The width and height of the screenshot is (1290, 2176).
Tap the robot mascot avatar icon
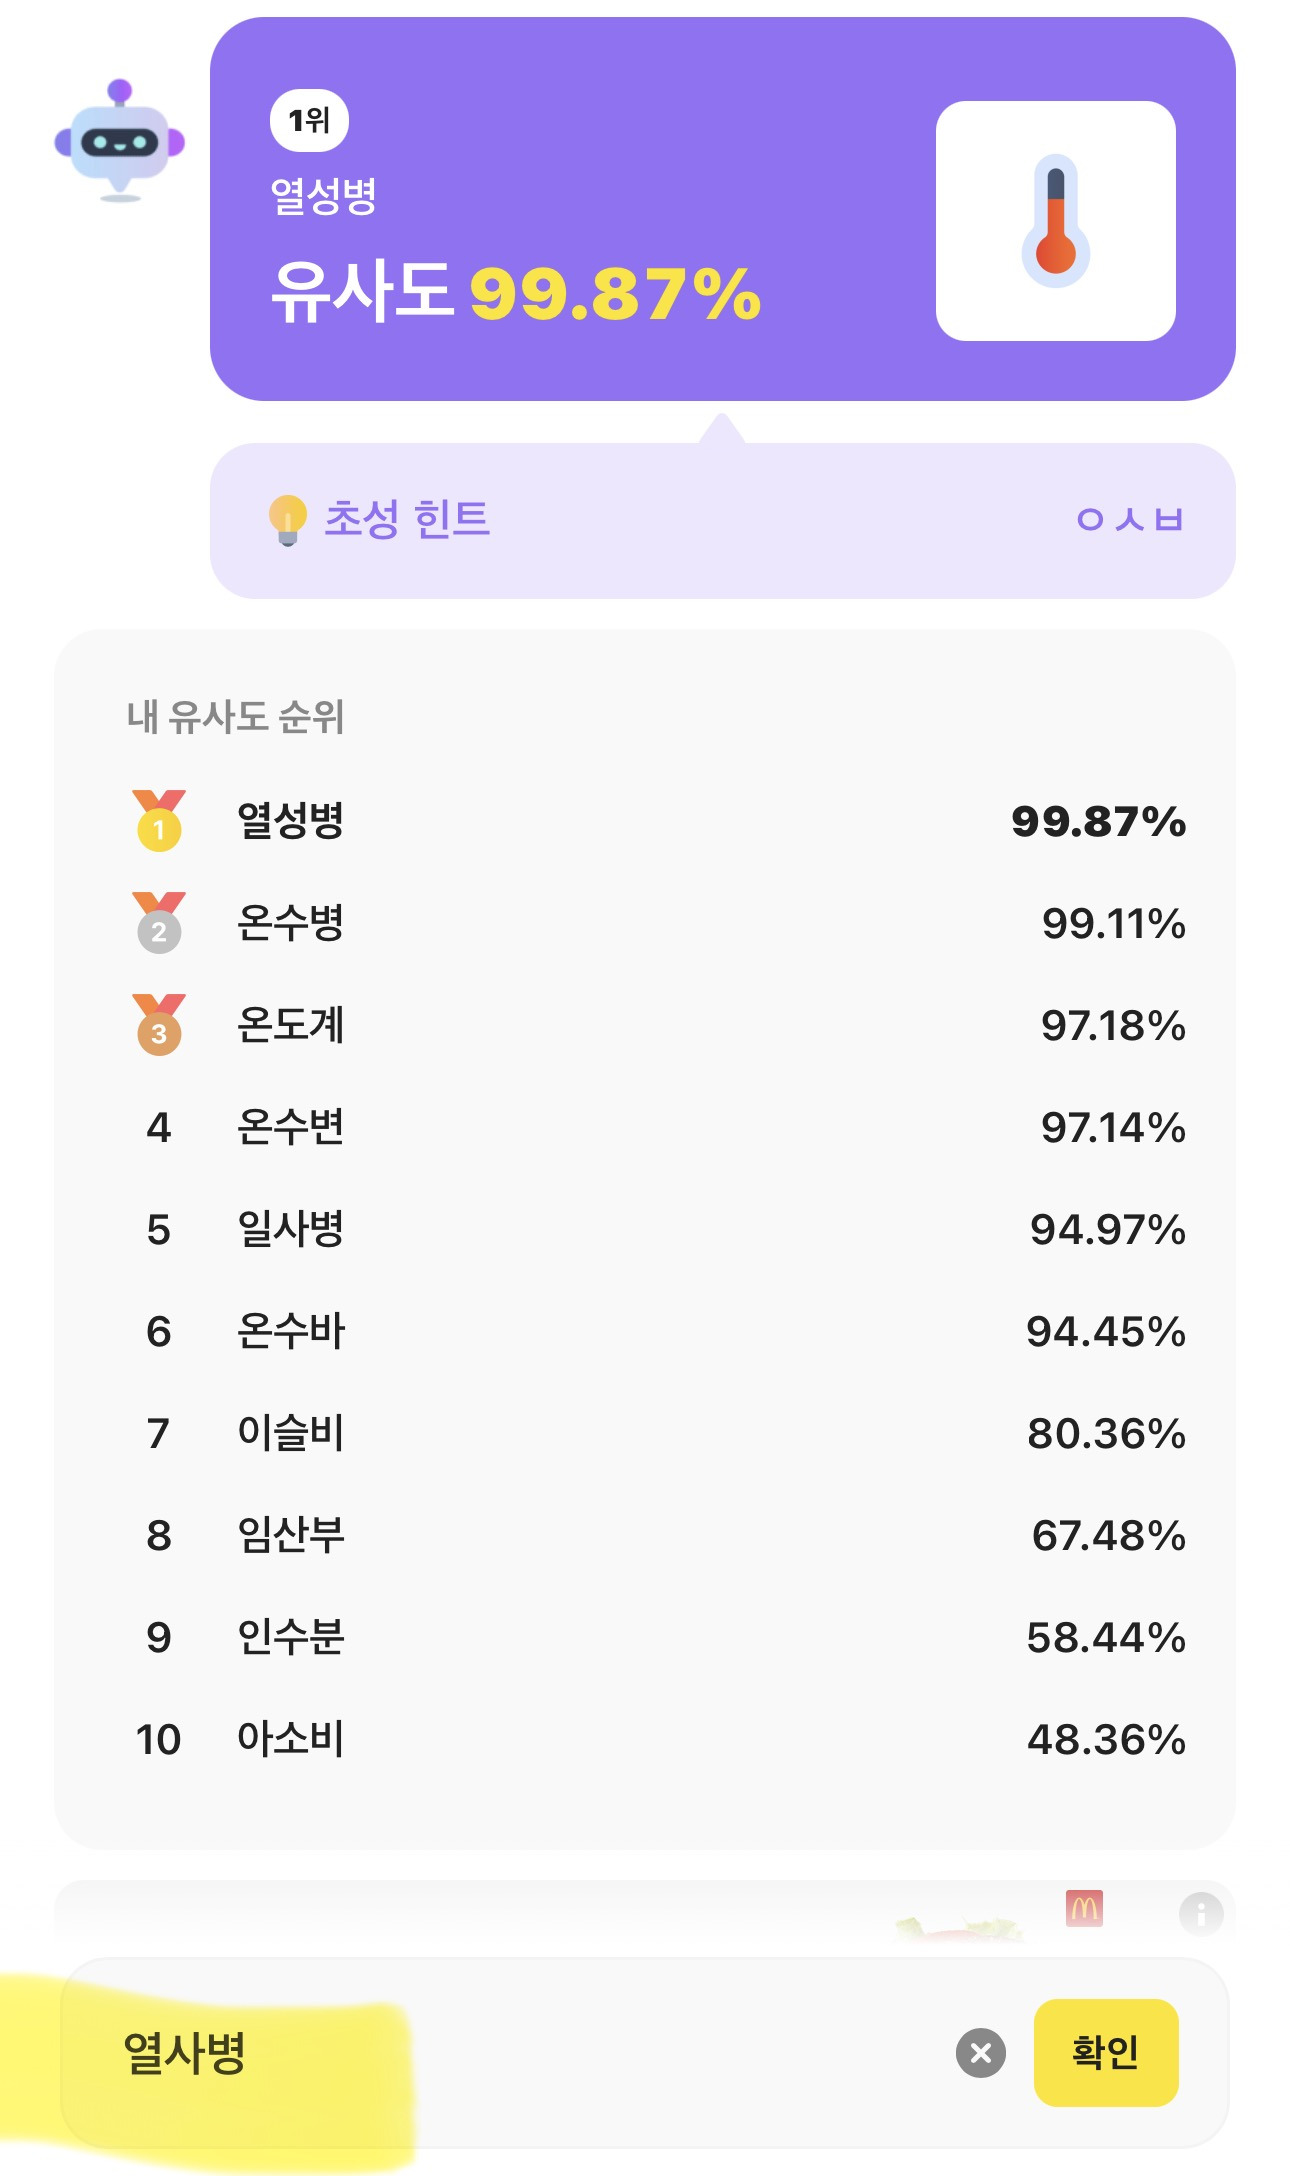click(120, 141)
